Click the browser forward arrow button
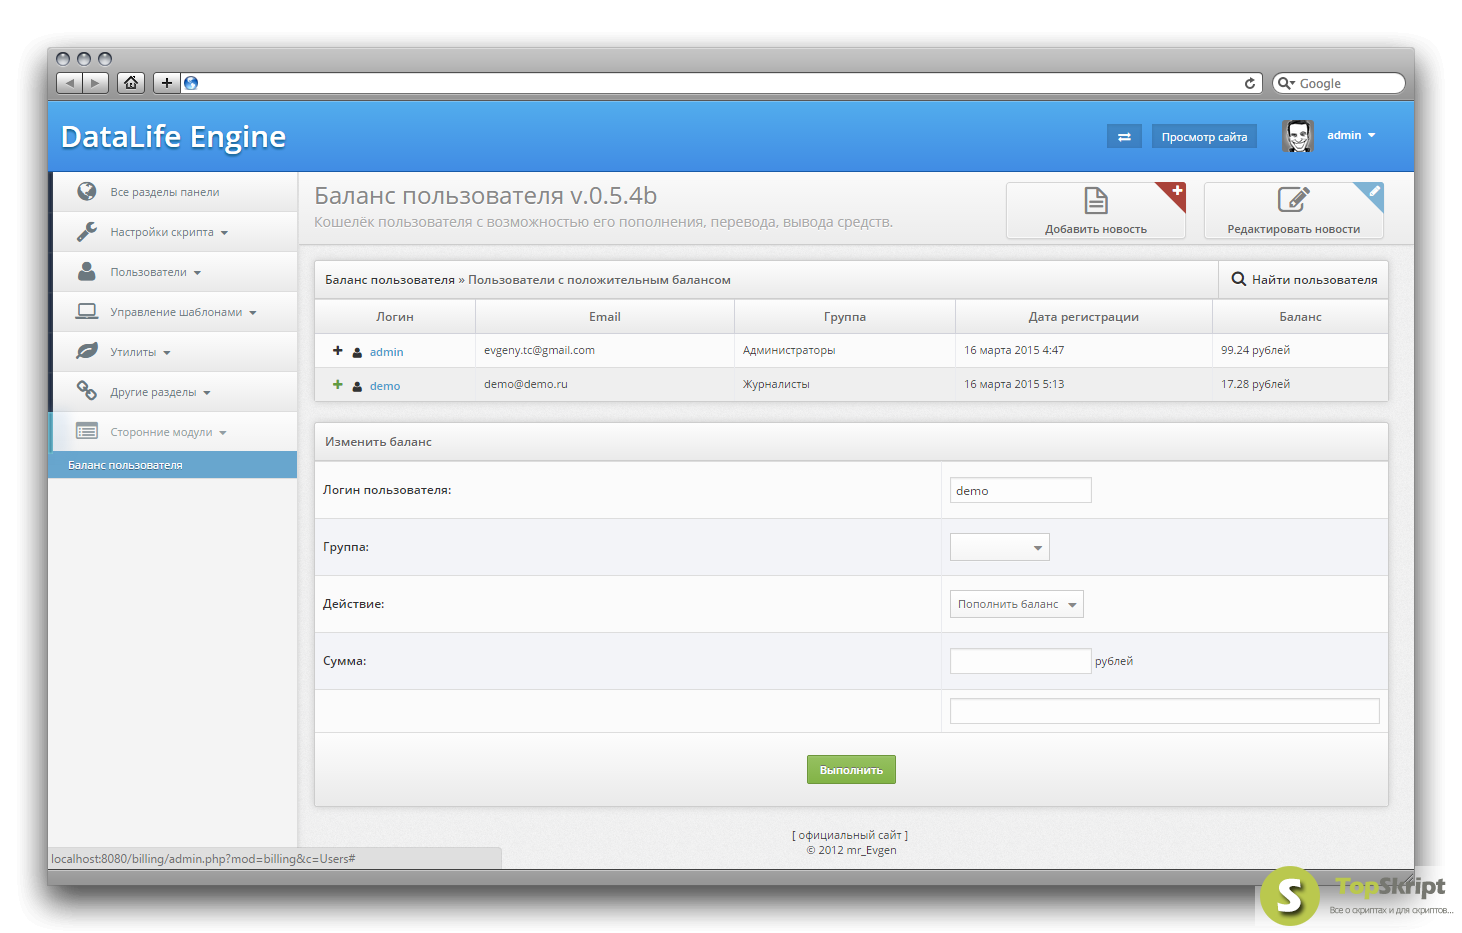 96,83
